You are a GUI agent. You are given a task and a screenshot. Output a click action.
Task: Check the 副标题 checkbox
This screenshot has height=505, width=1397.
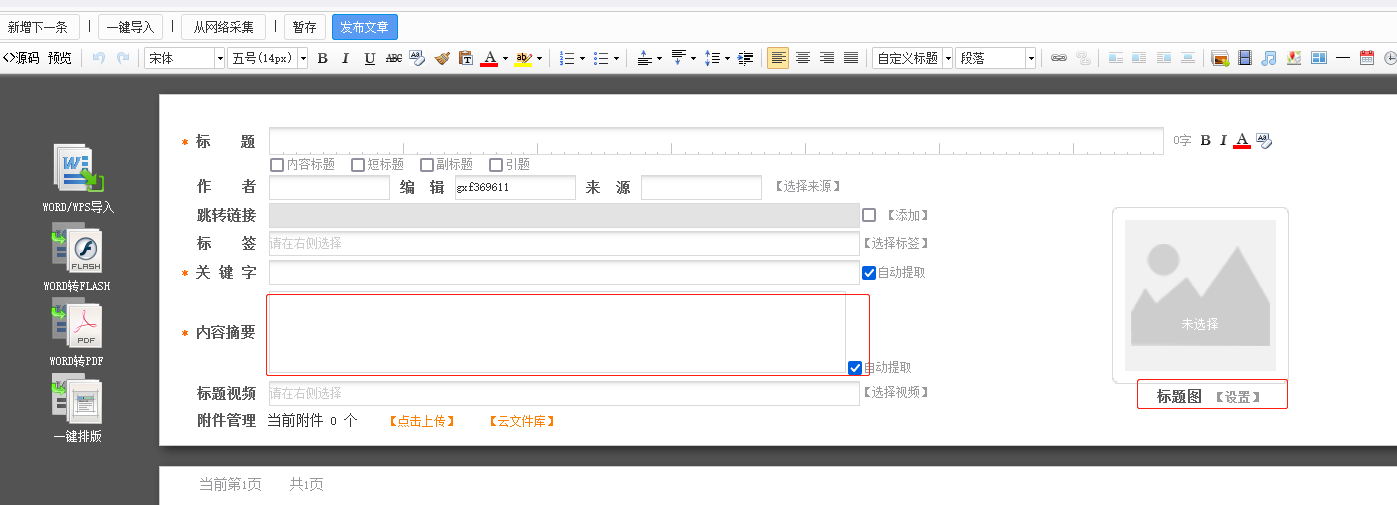tap(428, 165)
